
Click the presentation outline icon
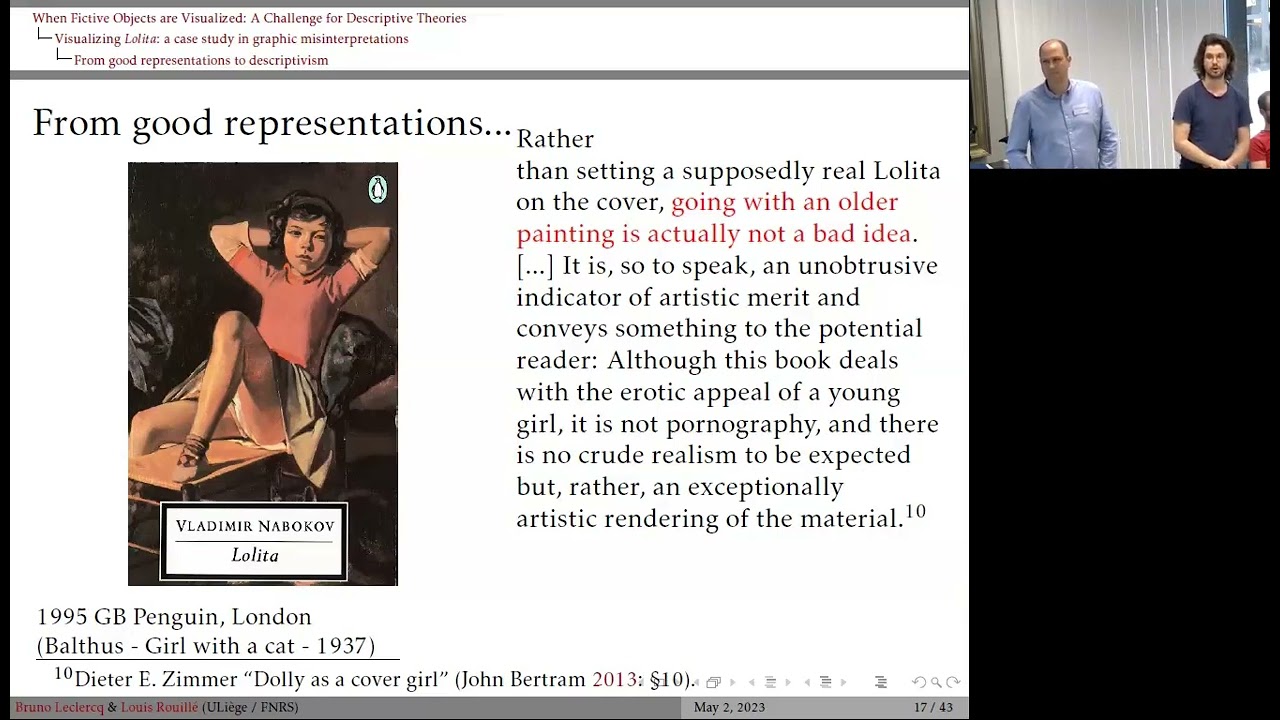[x=881, y=682]
